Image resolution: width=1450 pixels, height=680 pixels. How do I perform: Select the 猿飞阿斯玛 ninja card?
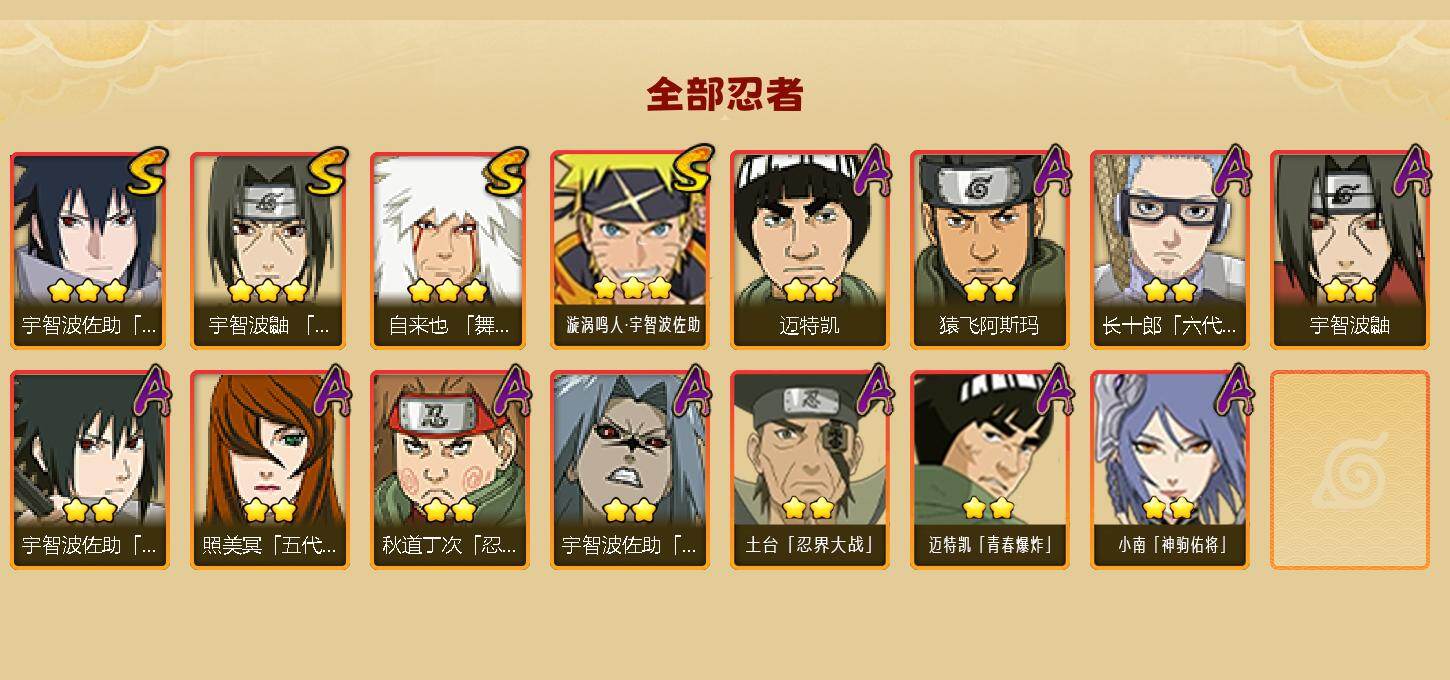[x=989, y=250]
